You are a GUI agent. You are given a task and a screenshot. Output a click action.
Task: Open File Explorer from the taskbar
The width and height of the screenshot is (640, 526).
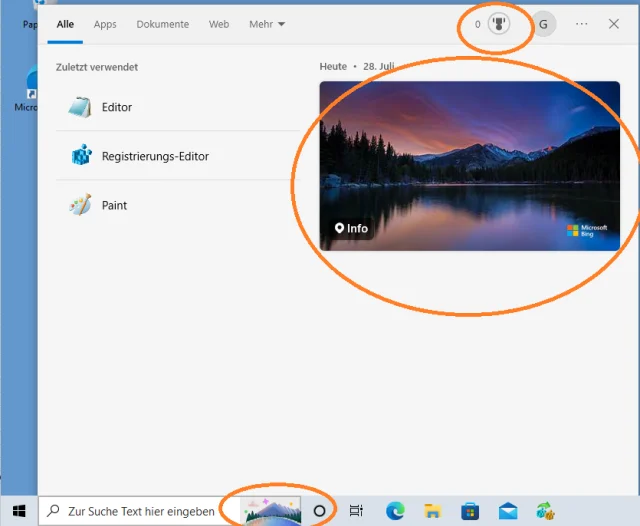(433, 510)
